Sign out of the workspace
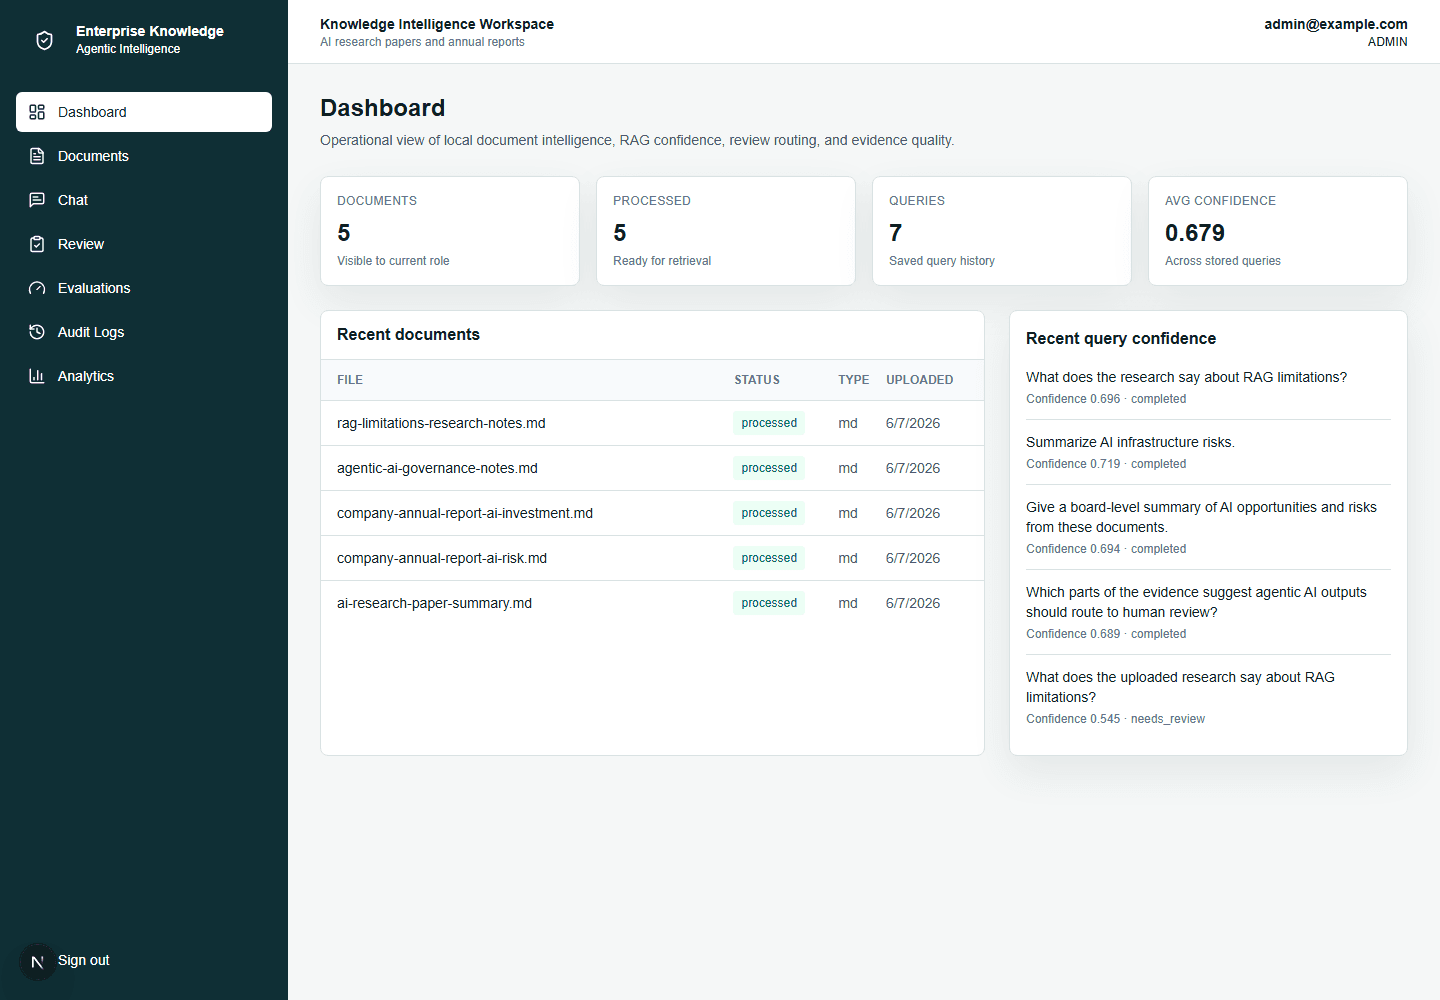Image resolution: width=1440 pixels, height=1000 pixels. (84, 960)
